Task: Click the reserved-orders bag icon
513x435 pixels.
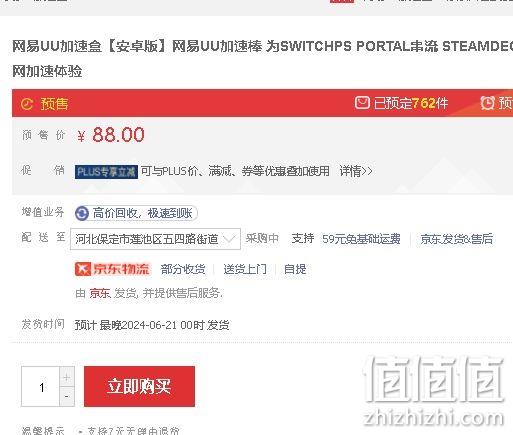Action: coord(362,103)
